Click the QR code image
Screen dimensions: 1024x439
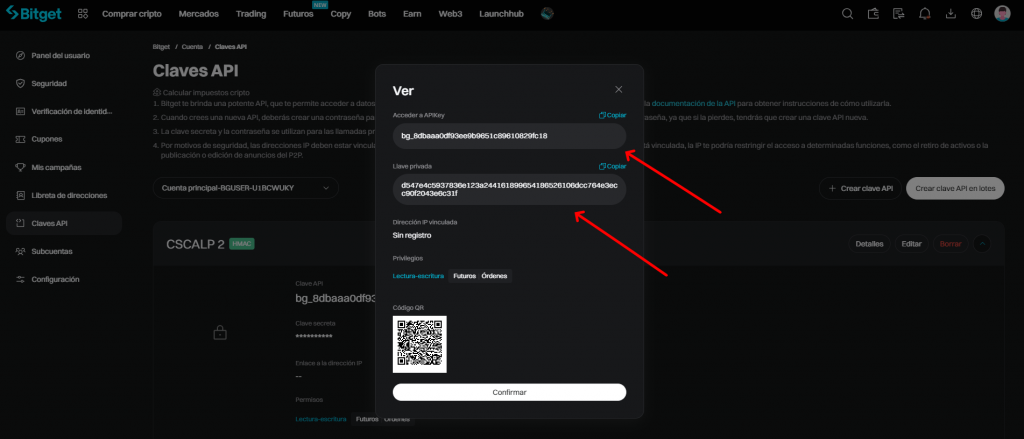[420, 344]
